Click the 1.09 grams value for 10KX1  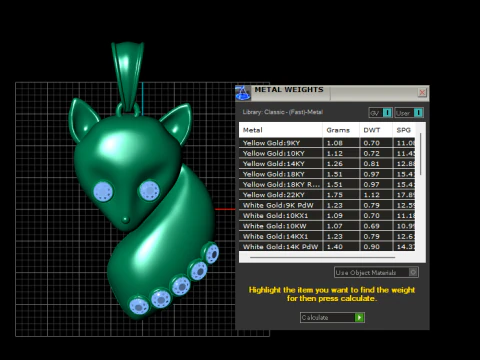pyautogui.click(x=335, y=216)
